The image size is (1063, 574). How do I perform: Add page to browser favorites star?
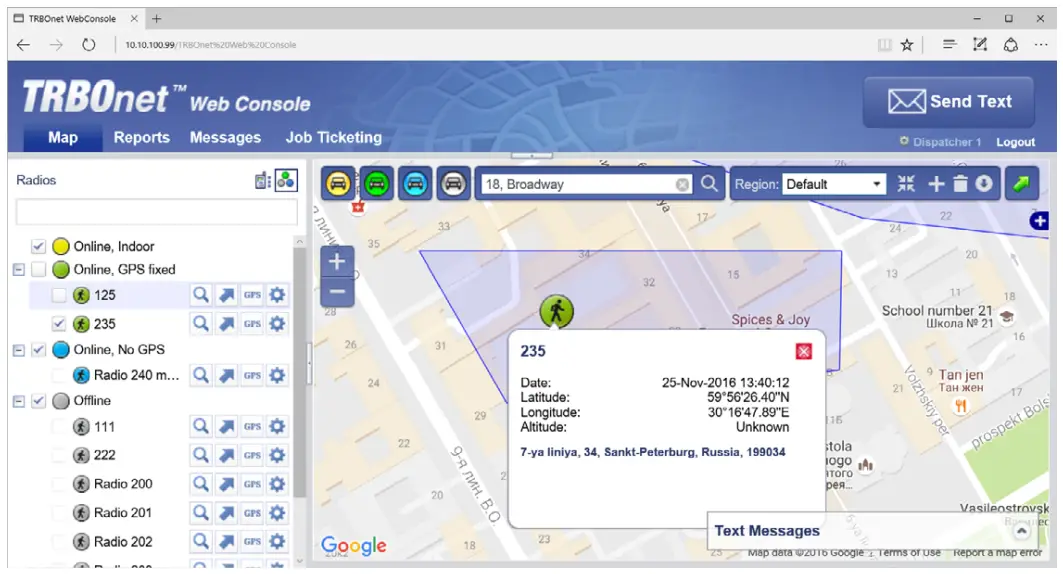click(x=907, y=45)
